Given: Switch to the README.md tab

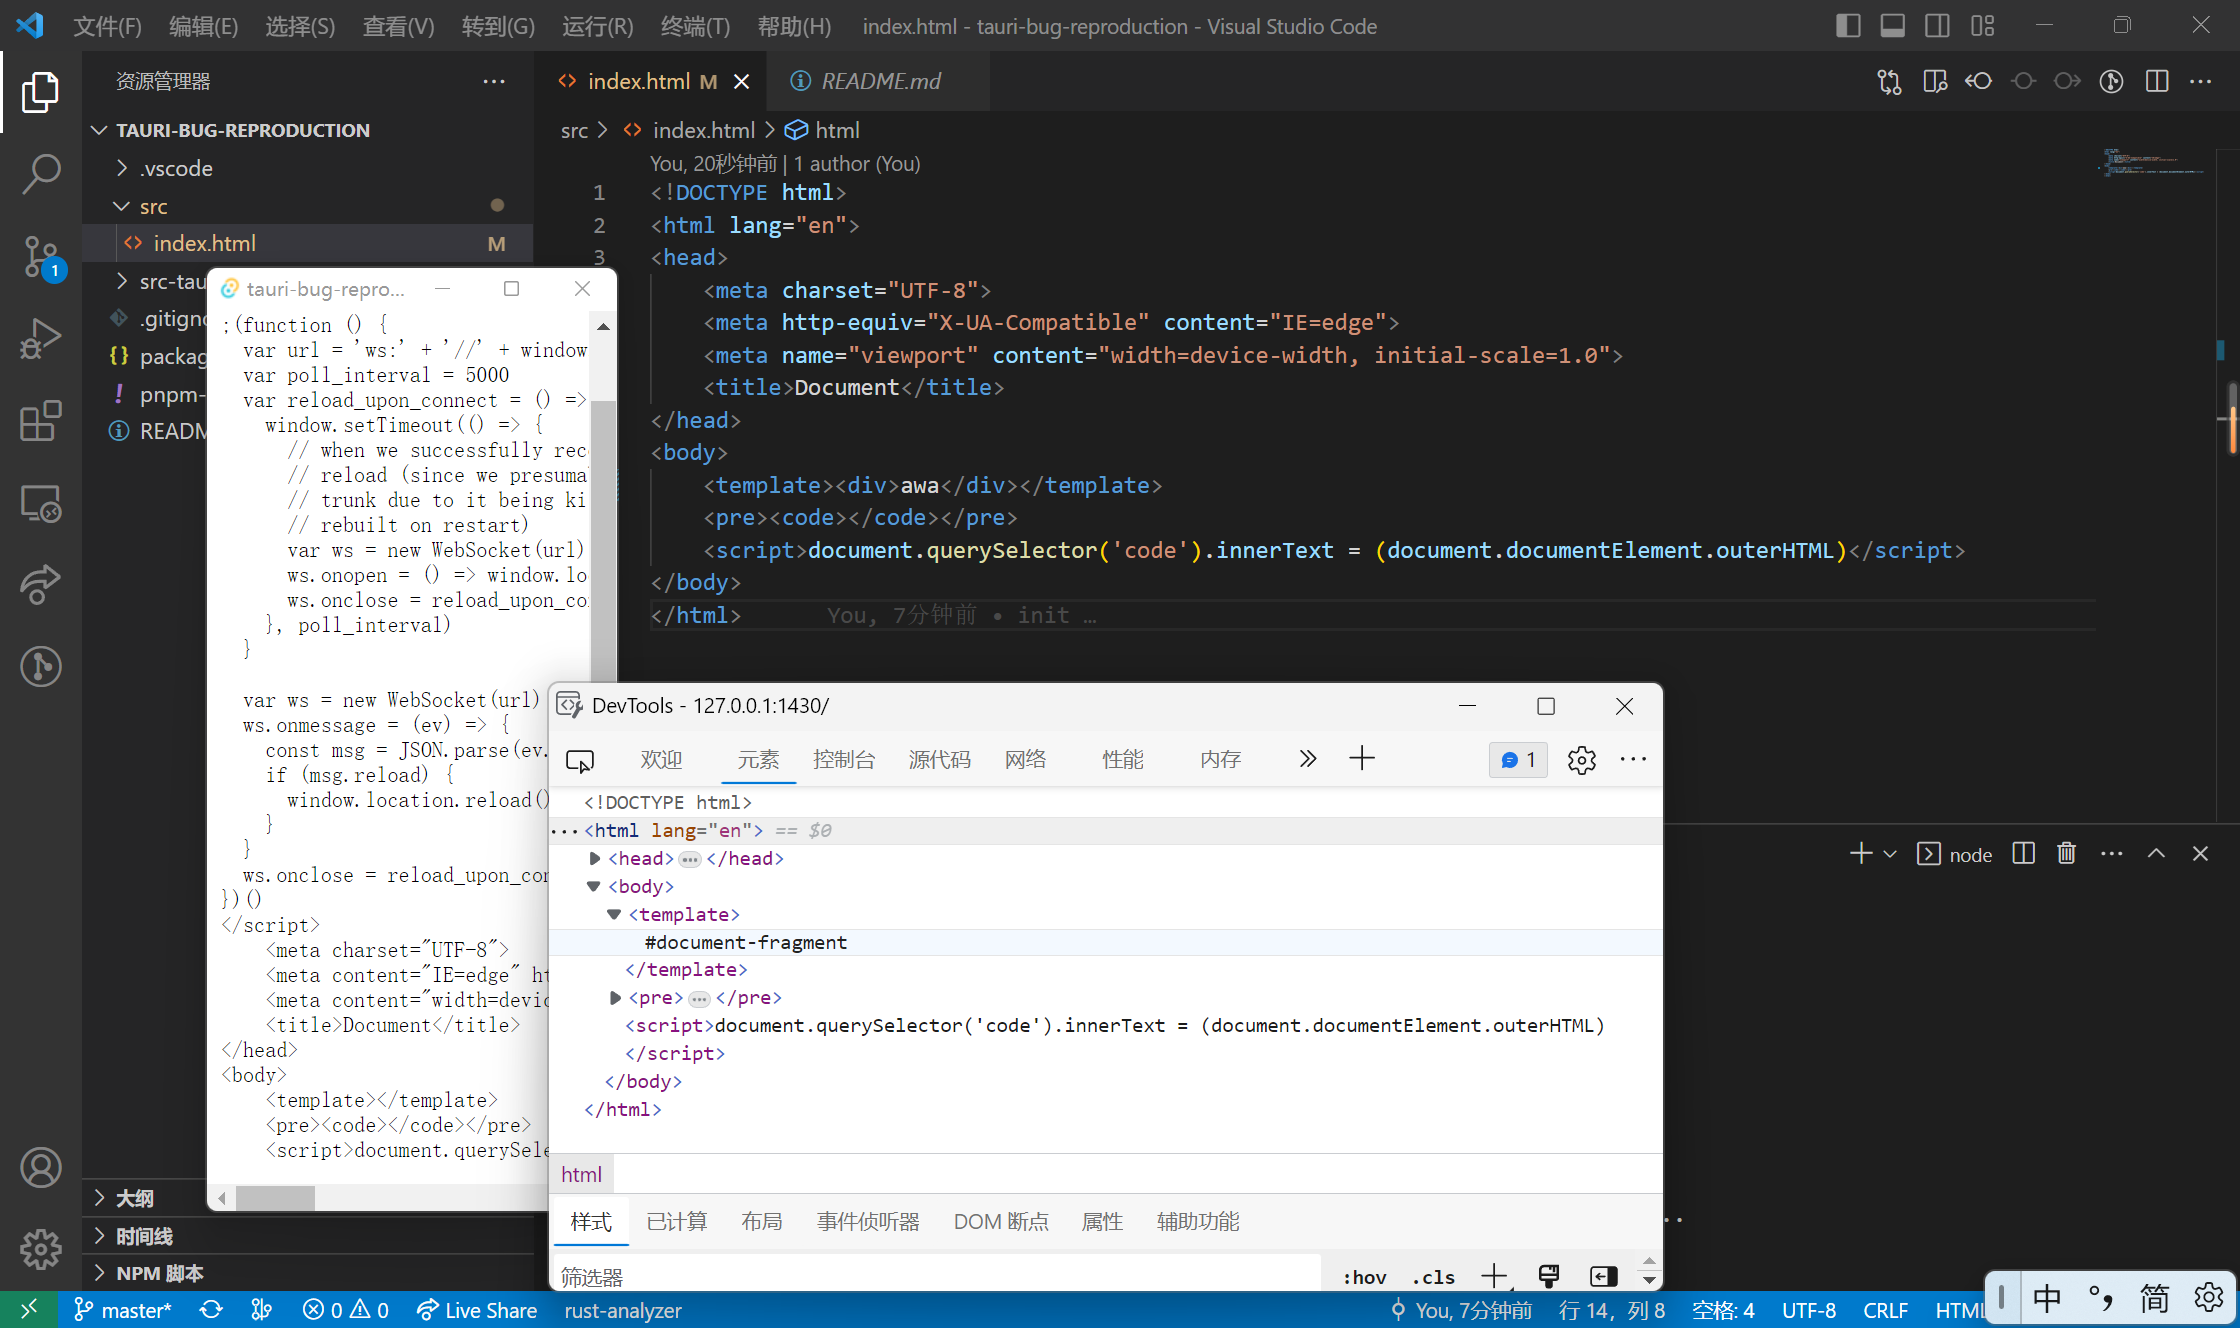Looking at the screenshot, I should [x=880, y=81].
